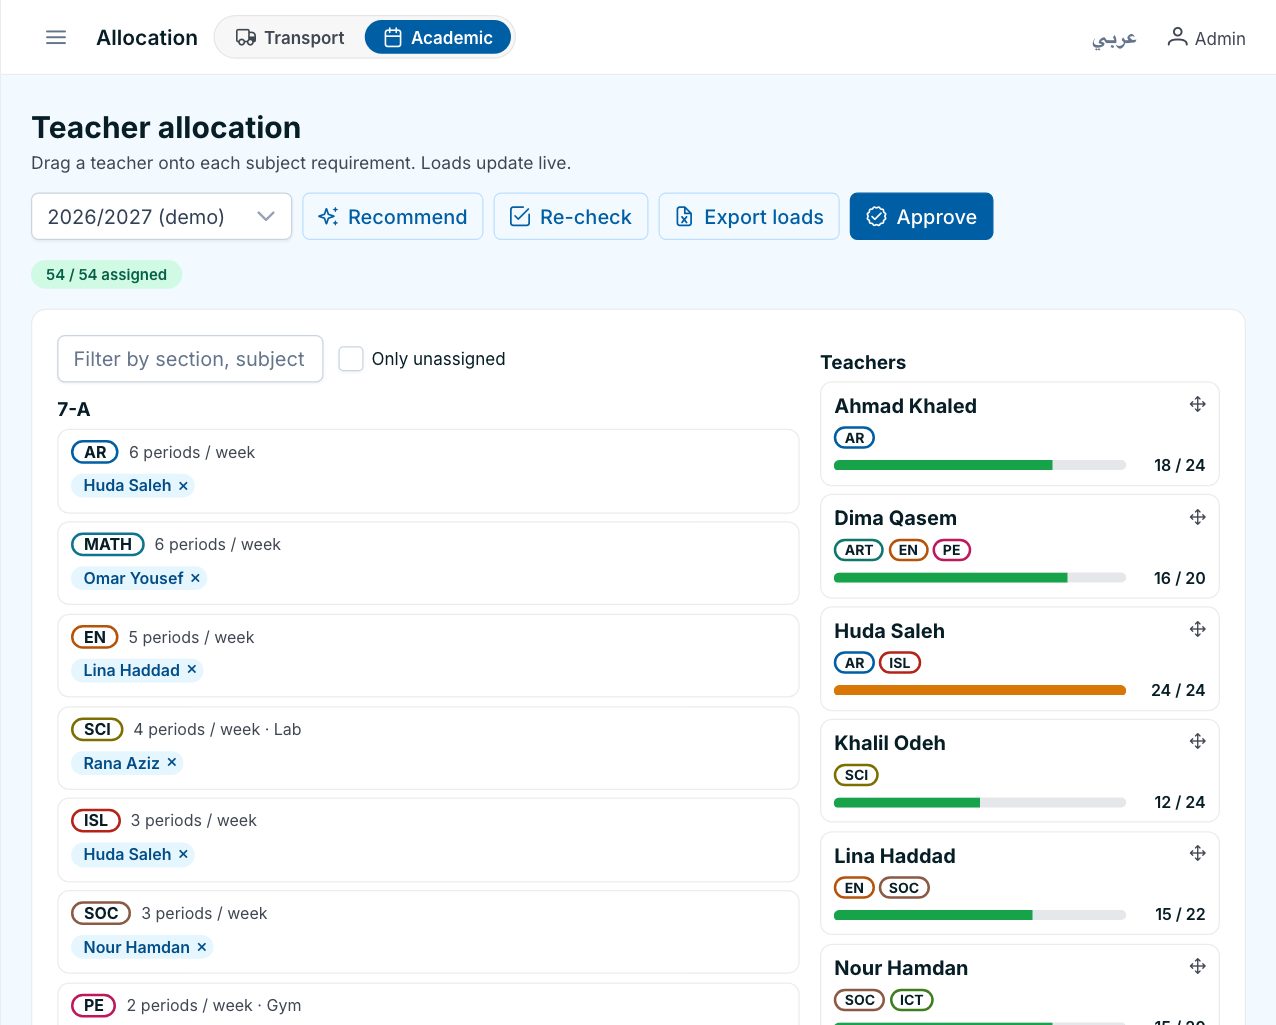Click drag handle on Khalil Odeh card
The image size is (1276, 1025).
[x=1197, y=741]
